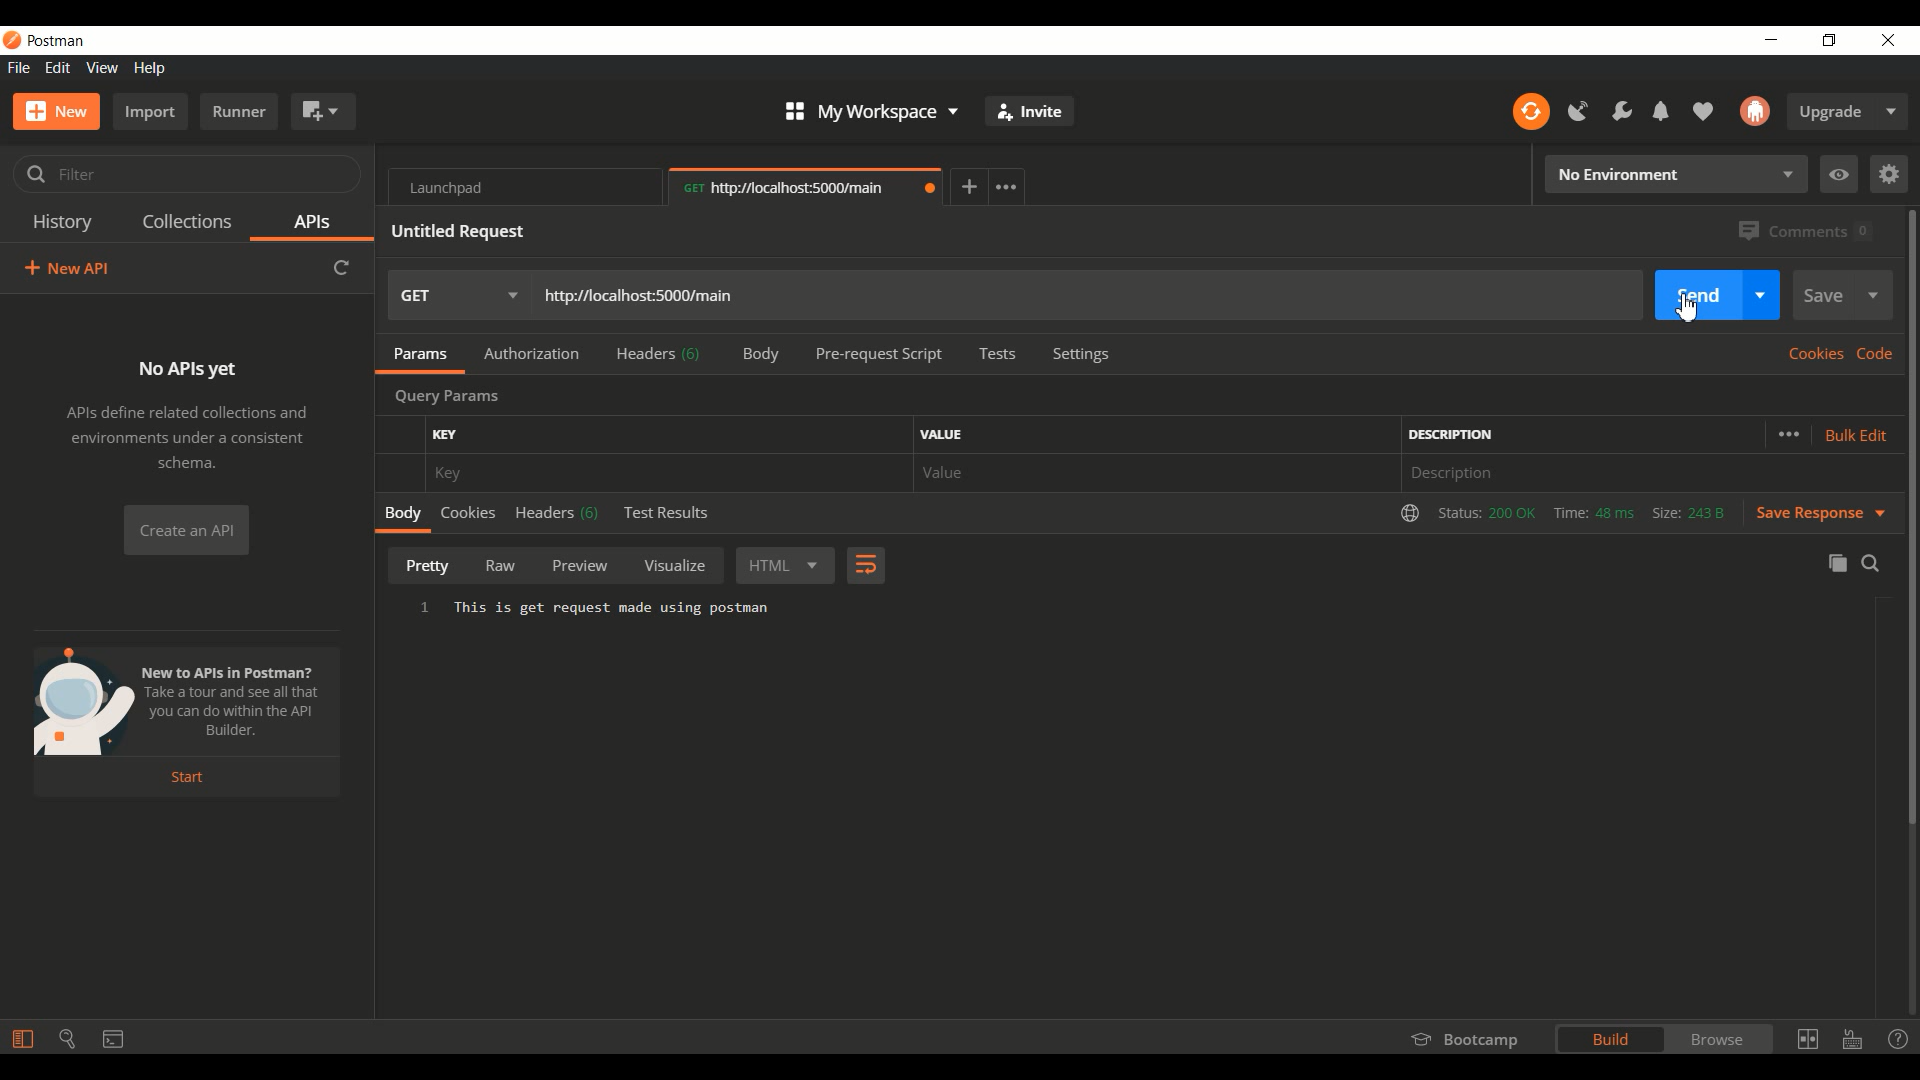Image resolution: width=1920 pixels, height=1080 pixels.
Task: Show environment quick look eye icon
Action: (1839, 174)
